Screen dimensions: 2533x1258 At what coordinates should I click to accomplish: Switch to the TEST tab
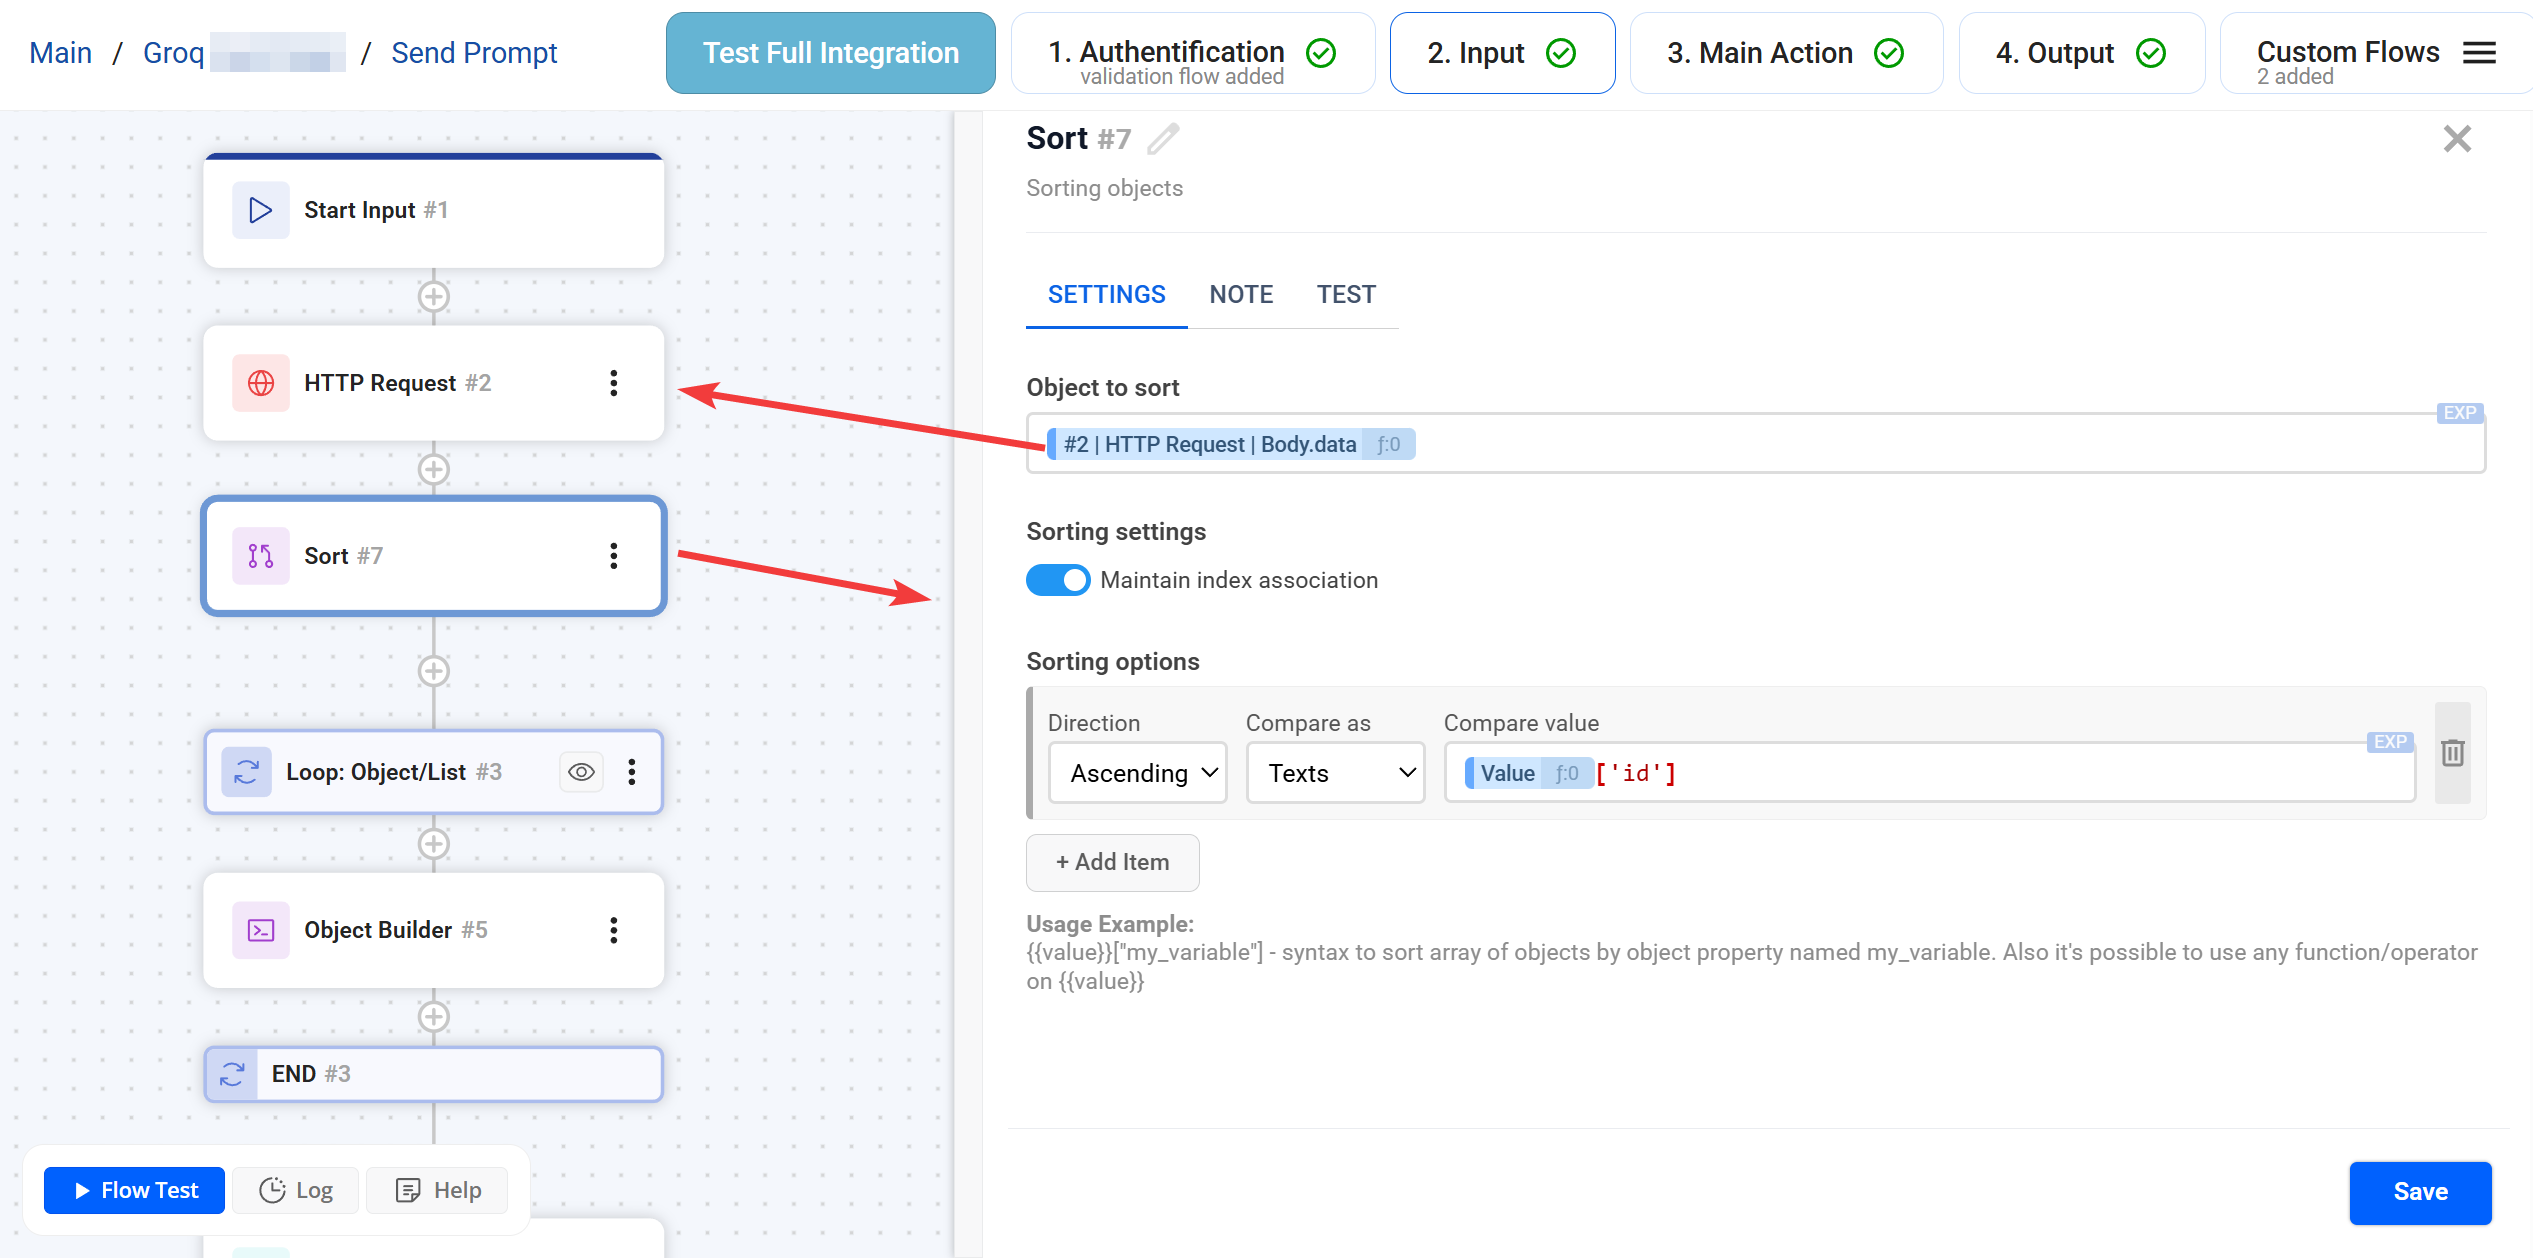tap(1345, 294)
